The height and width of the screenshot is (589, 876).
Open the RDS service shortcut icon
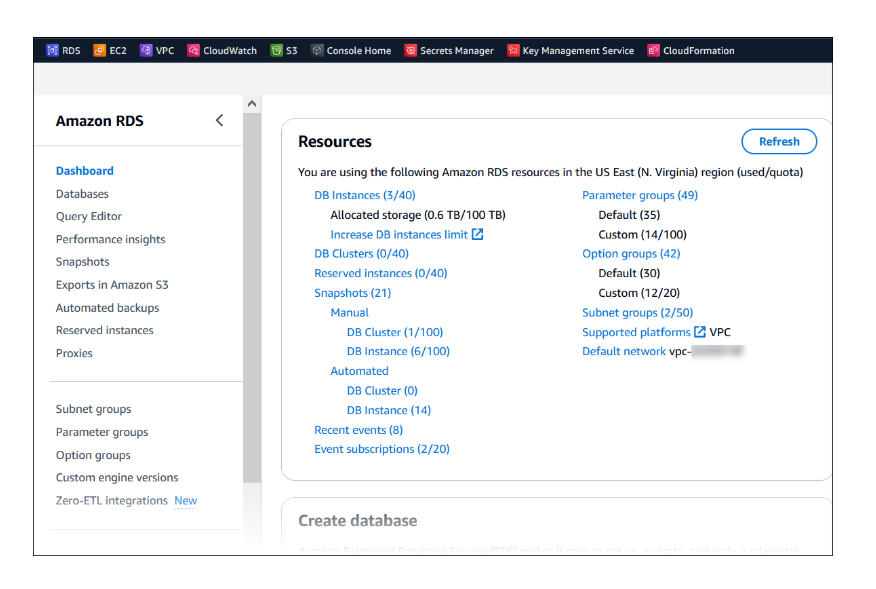(52, 50)
